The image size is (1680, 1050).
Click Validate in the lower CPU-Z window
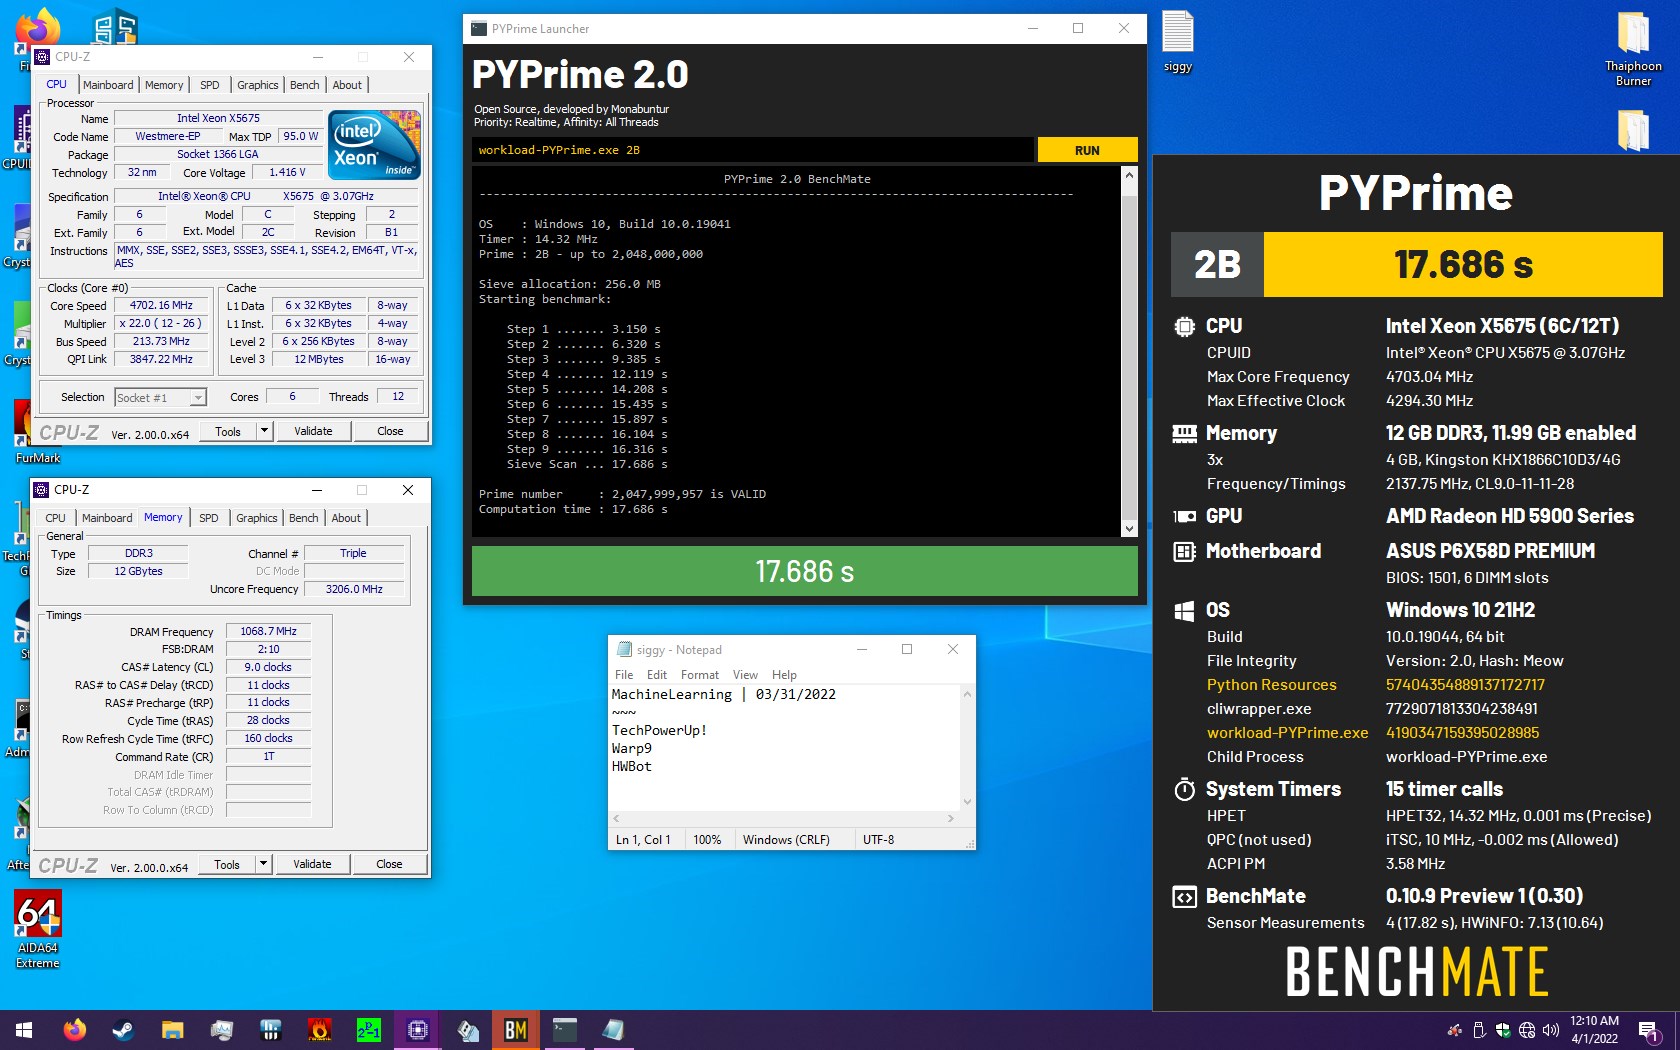tap(312, 864)
